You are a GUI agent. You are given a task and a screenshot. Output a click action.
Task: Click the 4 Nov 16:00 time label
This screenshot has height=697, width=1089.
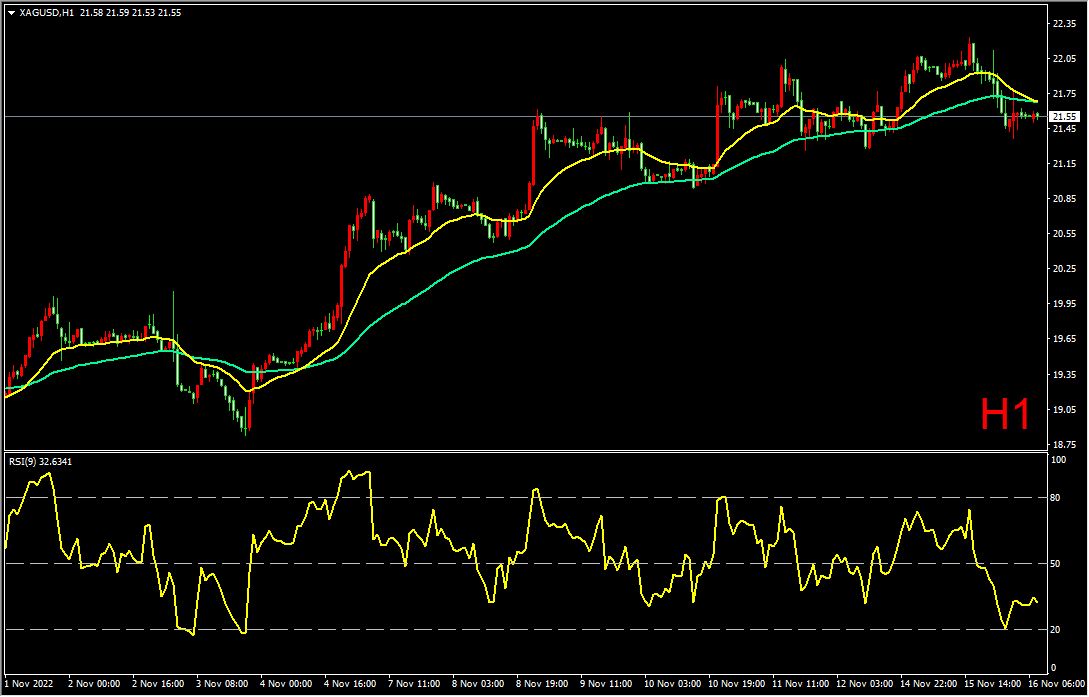(350, 684)
